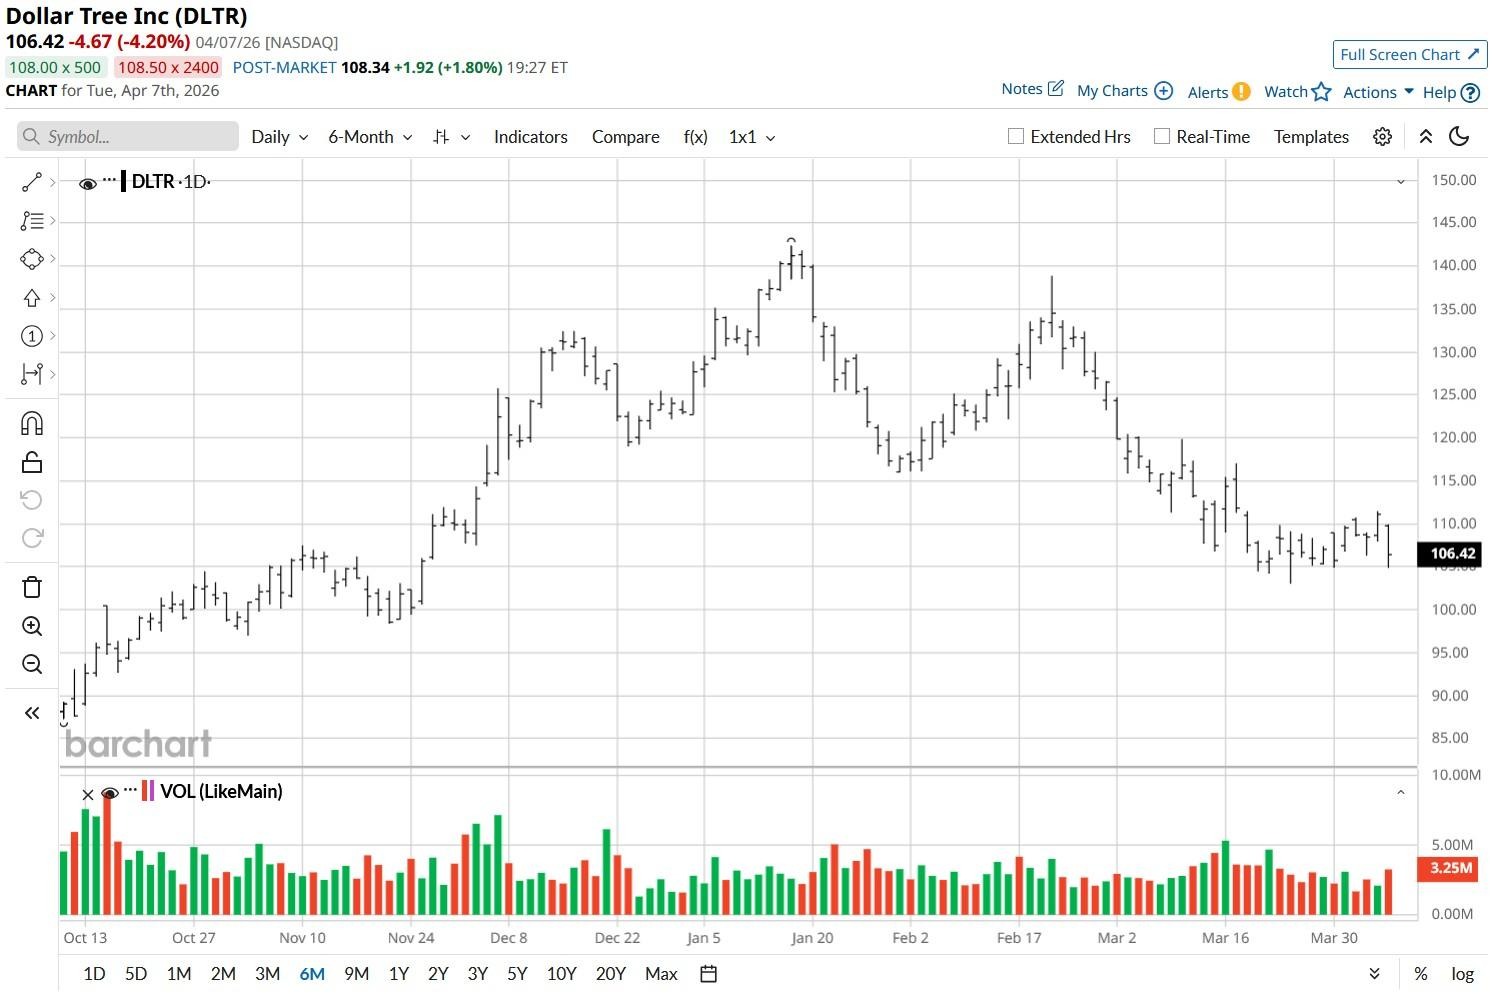Image resolution: width=1494 pixels, height=994 pixels.
Task: Expand the 6-Month period dropdown
Action: (370, 137)
